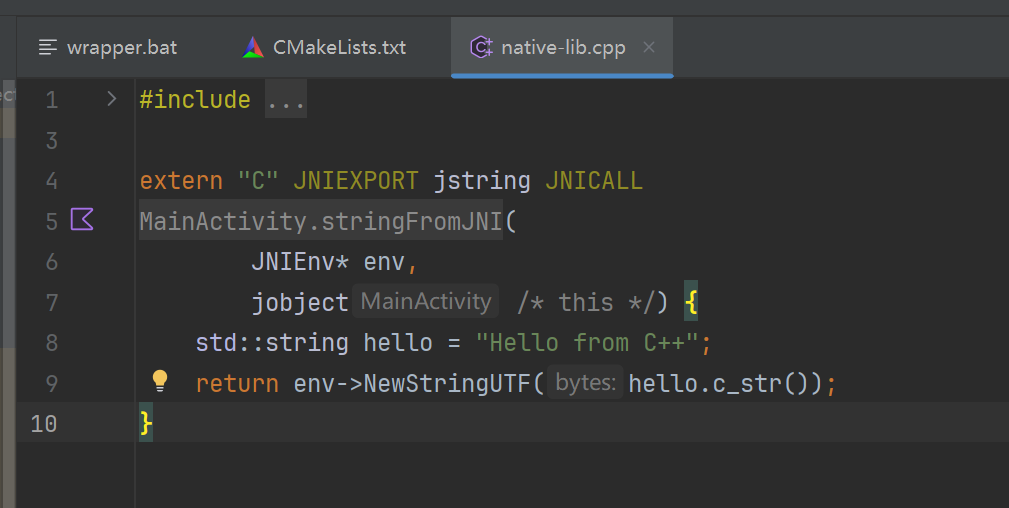Click the extern keyword on line 4
The width and height of the screenshot is (1009, 508).
(x=181, y=181)
